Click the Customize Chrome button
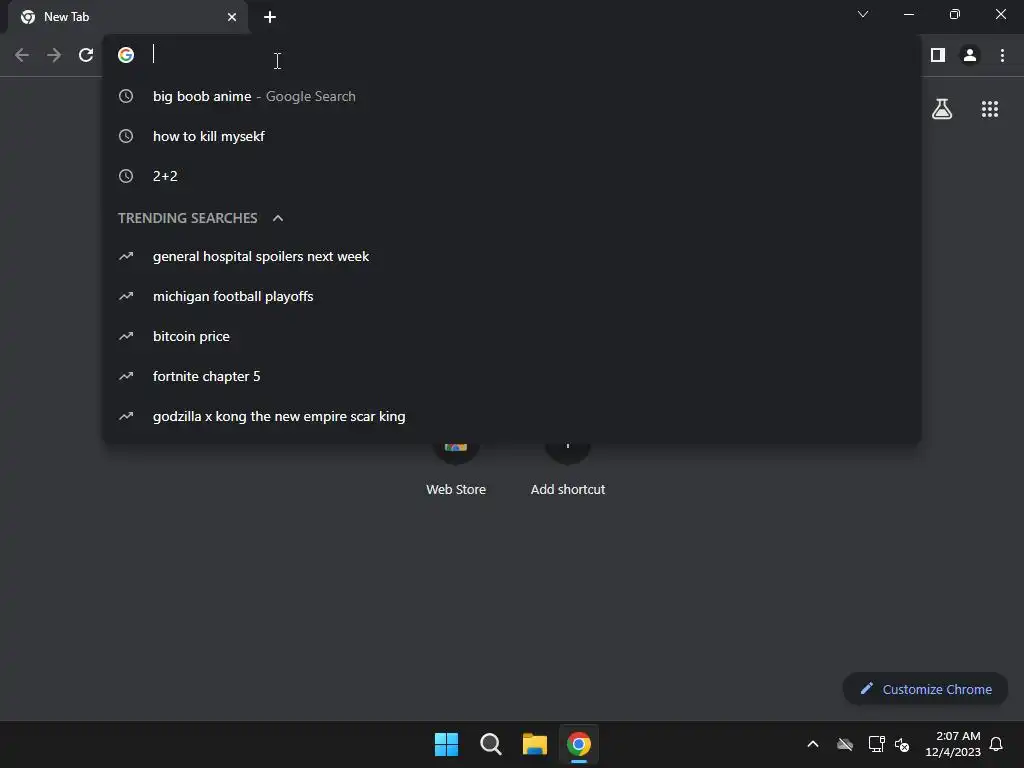Viewport: 1024px width, 768px height. pyautogui.click(x=925, y=689)
